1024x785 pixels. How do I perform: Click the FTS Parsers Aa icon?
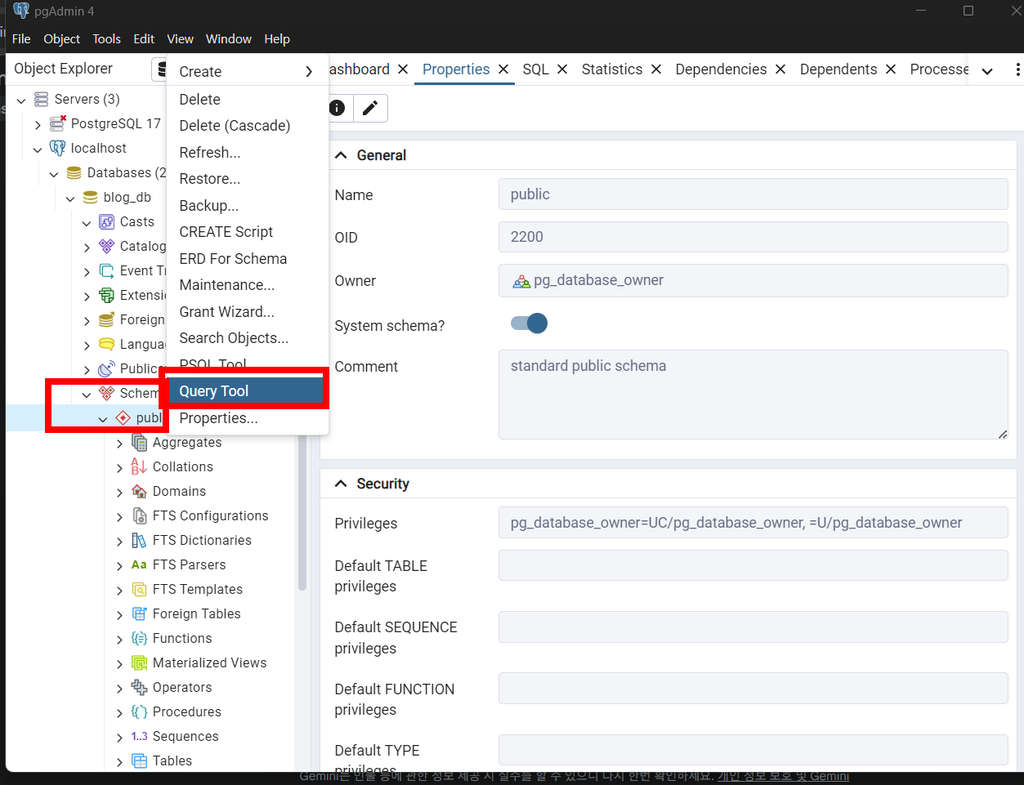140,564
